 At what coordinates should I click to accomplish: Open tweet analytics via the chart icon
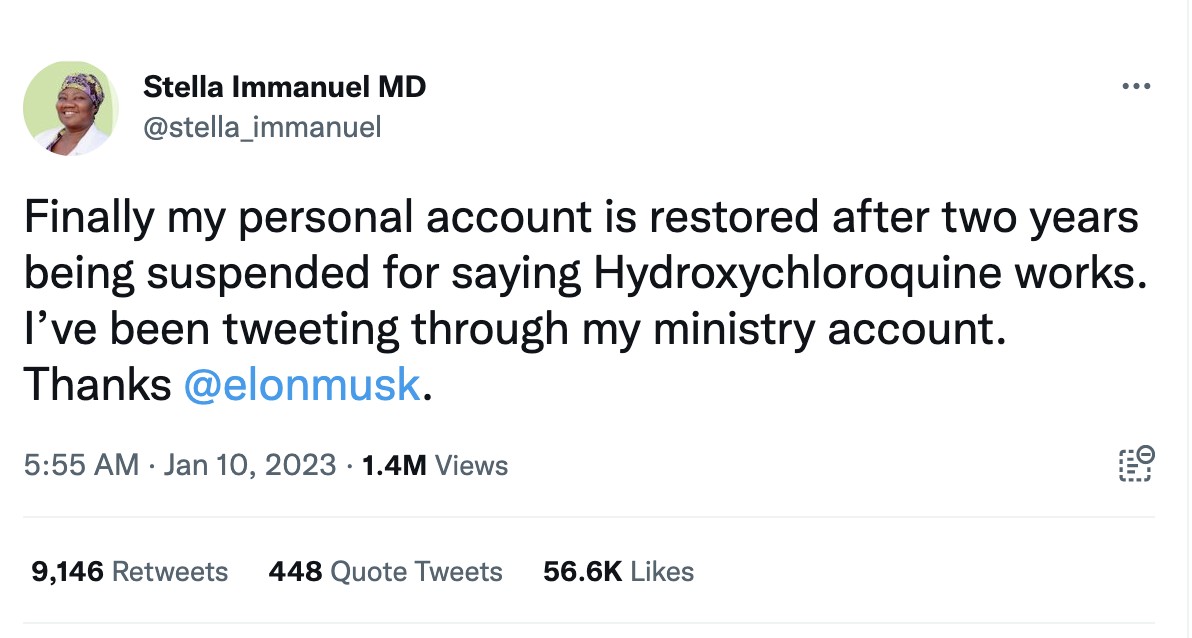click(x=1135, y=464)
